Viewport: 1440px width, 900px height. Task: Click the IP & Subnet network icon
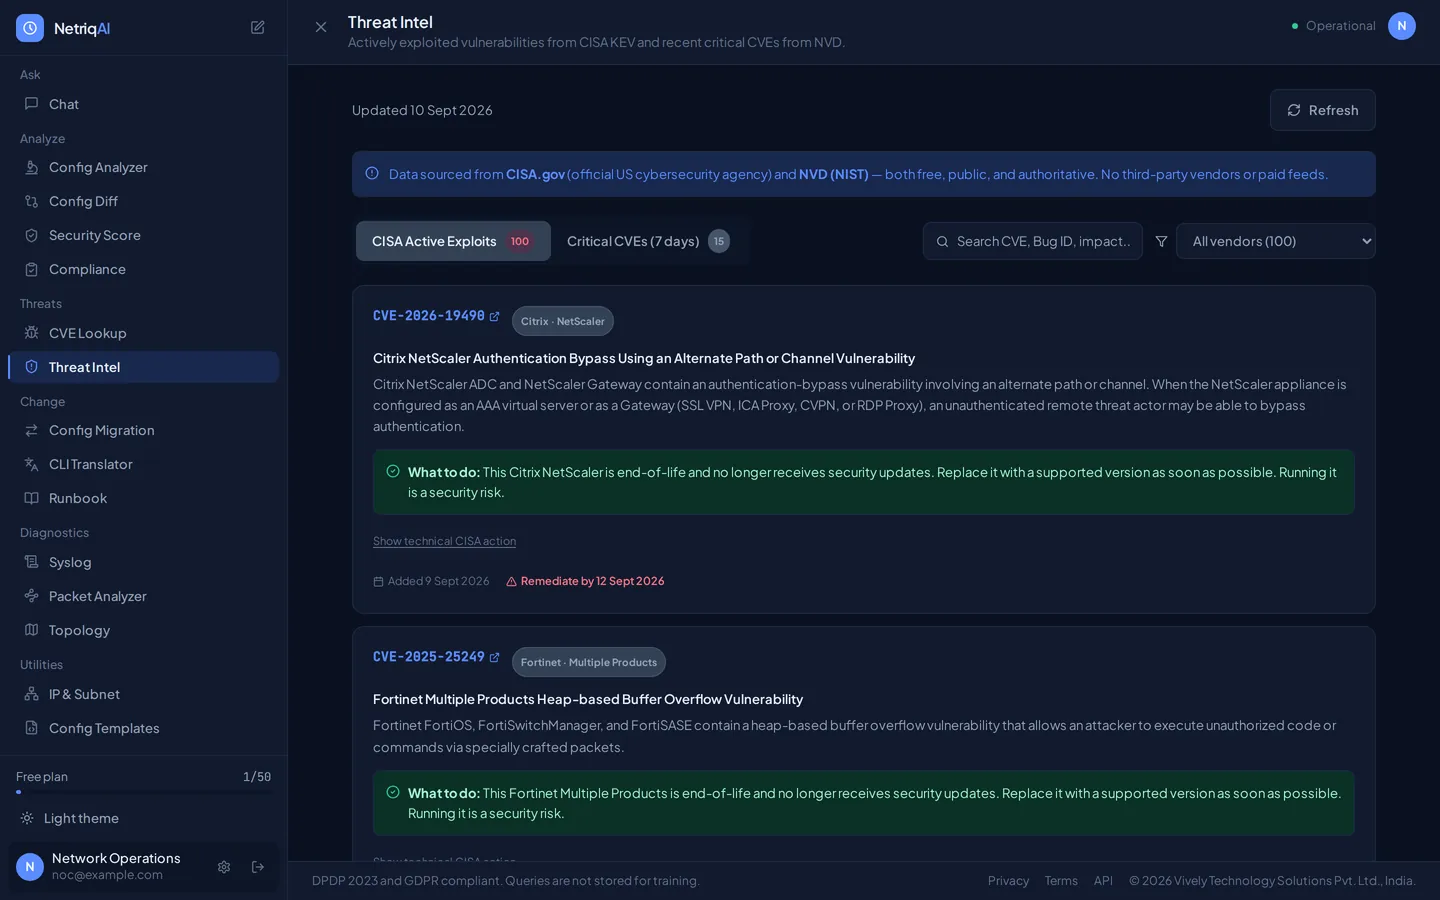pos(31,694)
